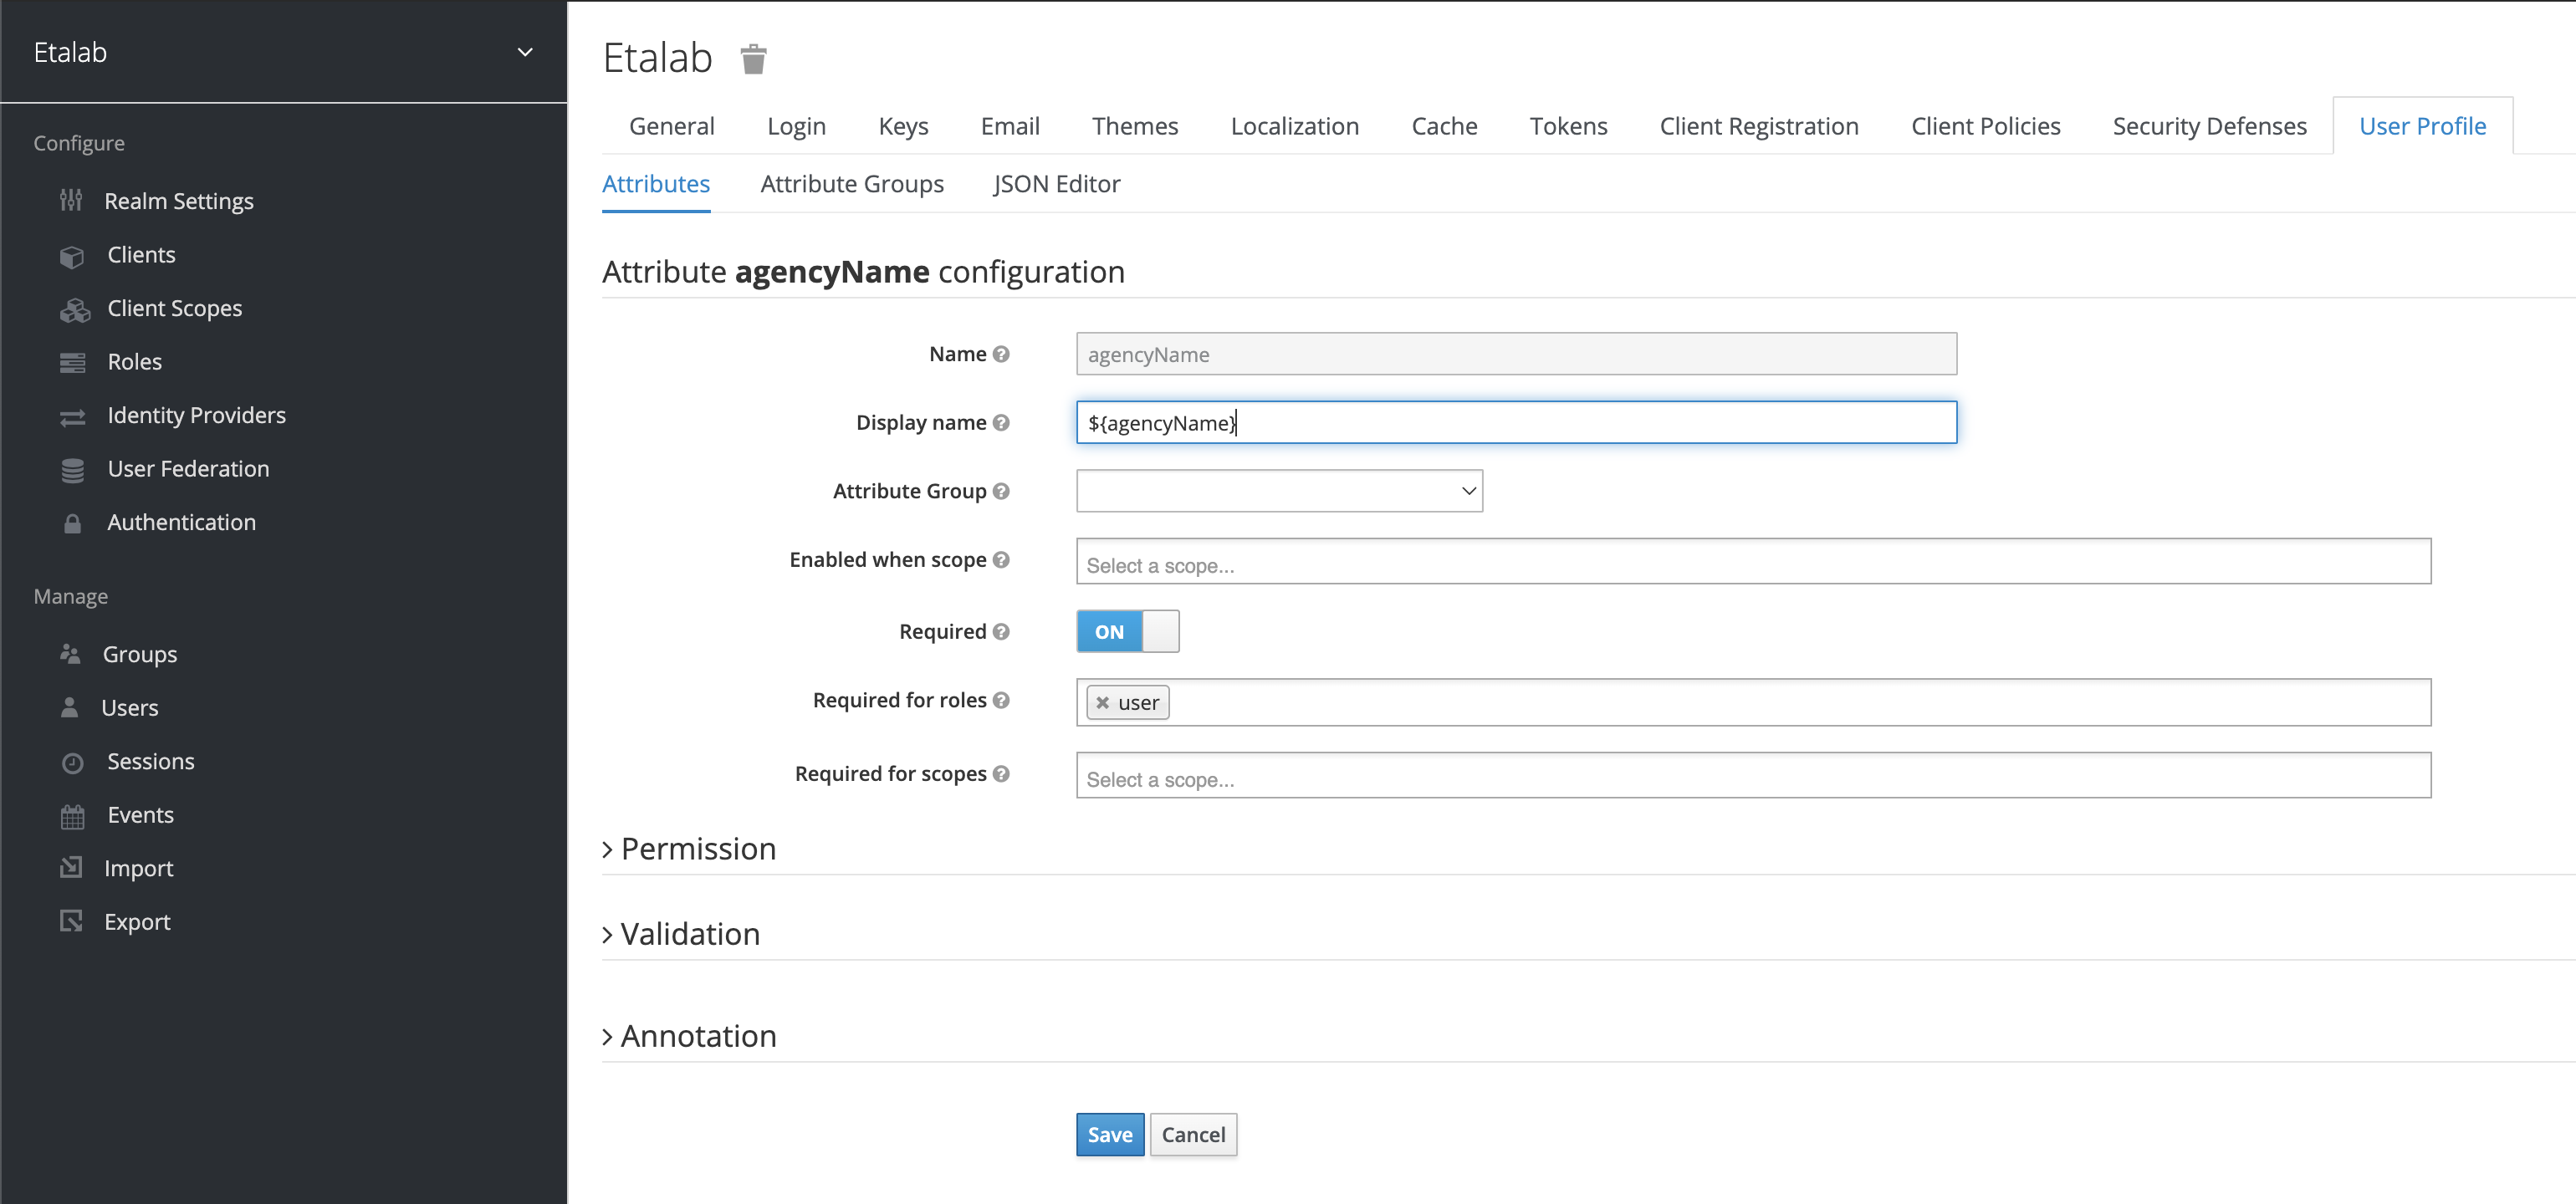Open Roles via its sidebar icon

[x=72, y=362]
